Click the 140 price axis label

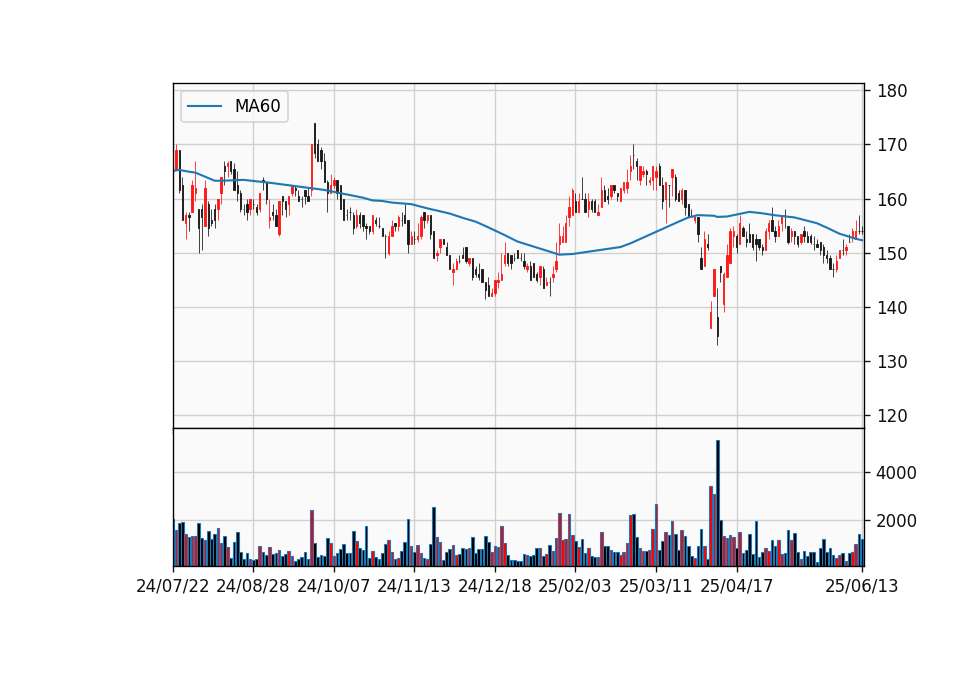[892, 307]
